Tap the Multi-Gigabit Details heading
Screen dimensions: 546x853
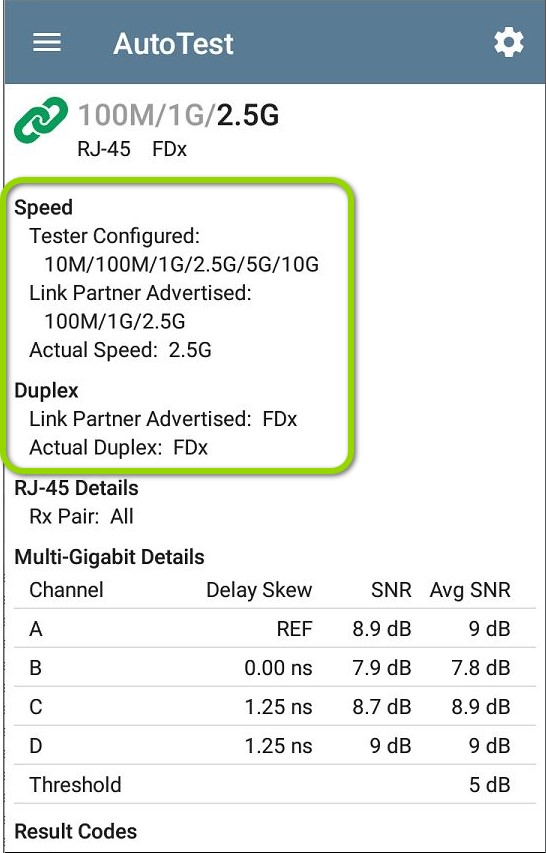point(109,557)
